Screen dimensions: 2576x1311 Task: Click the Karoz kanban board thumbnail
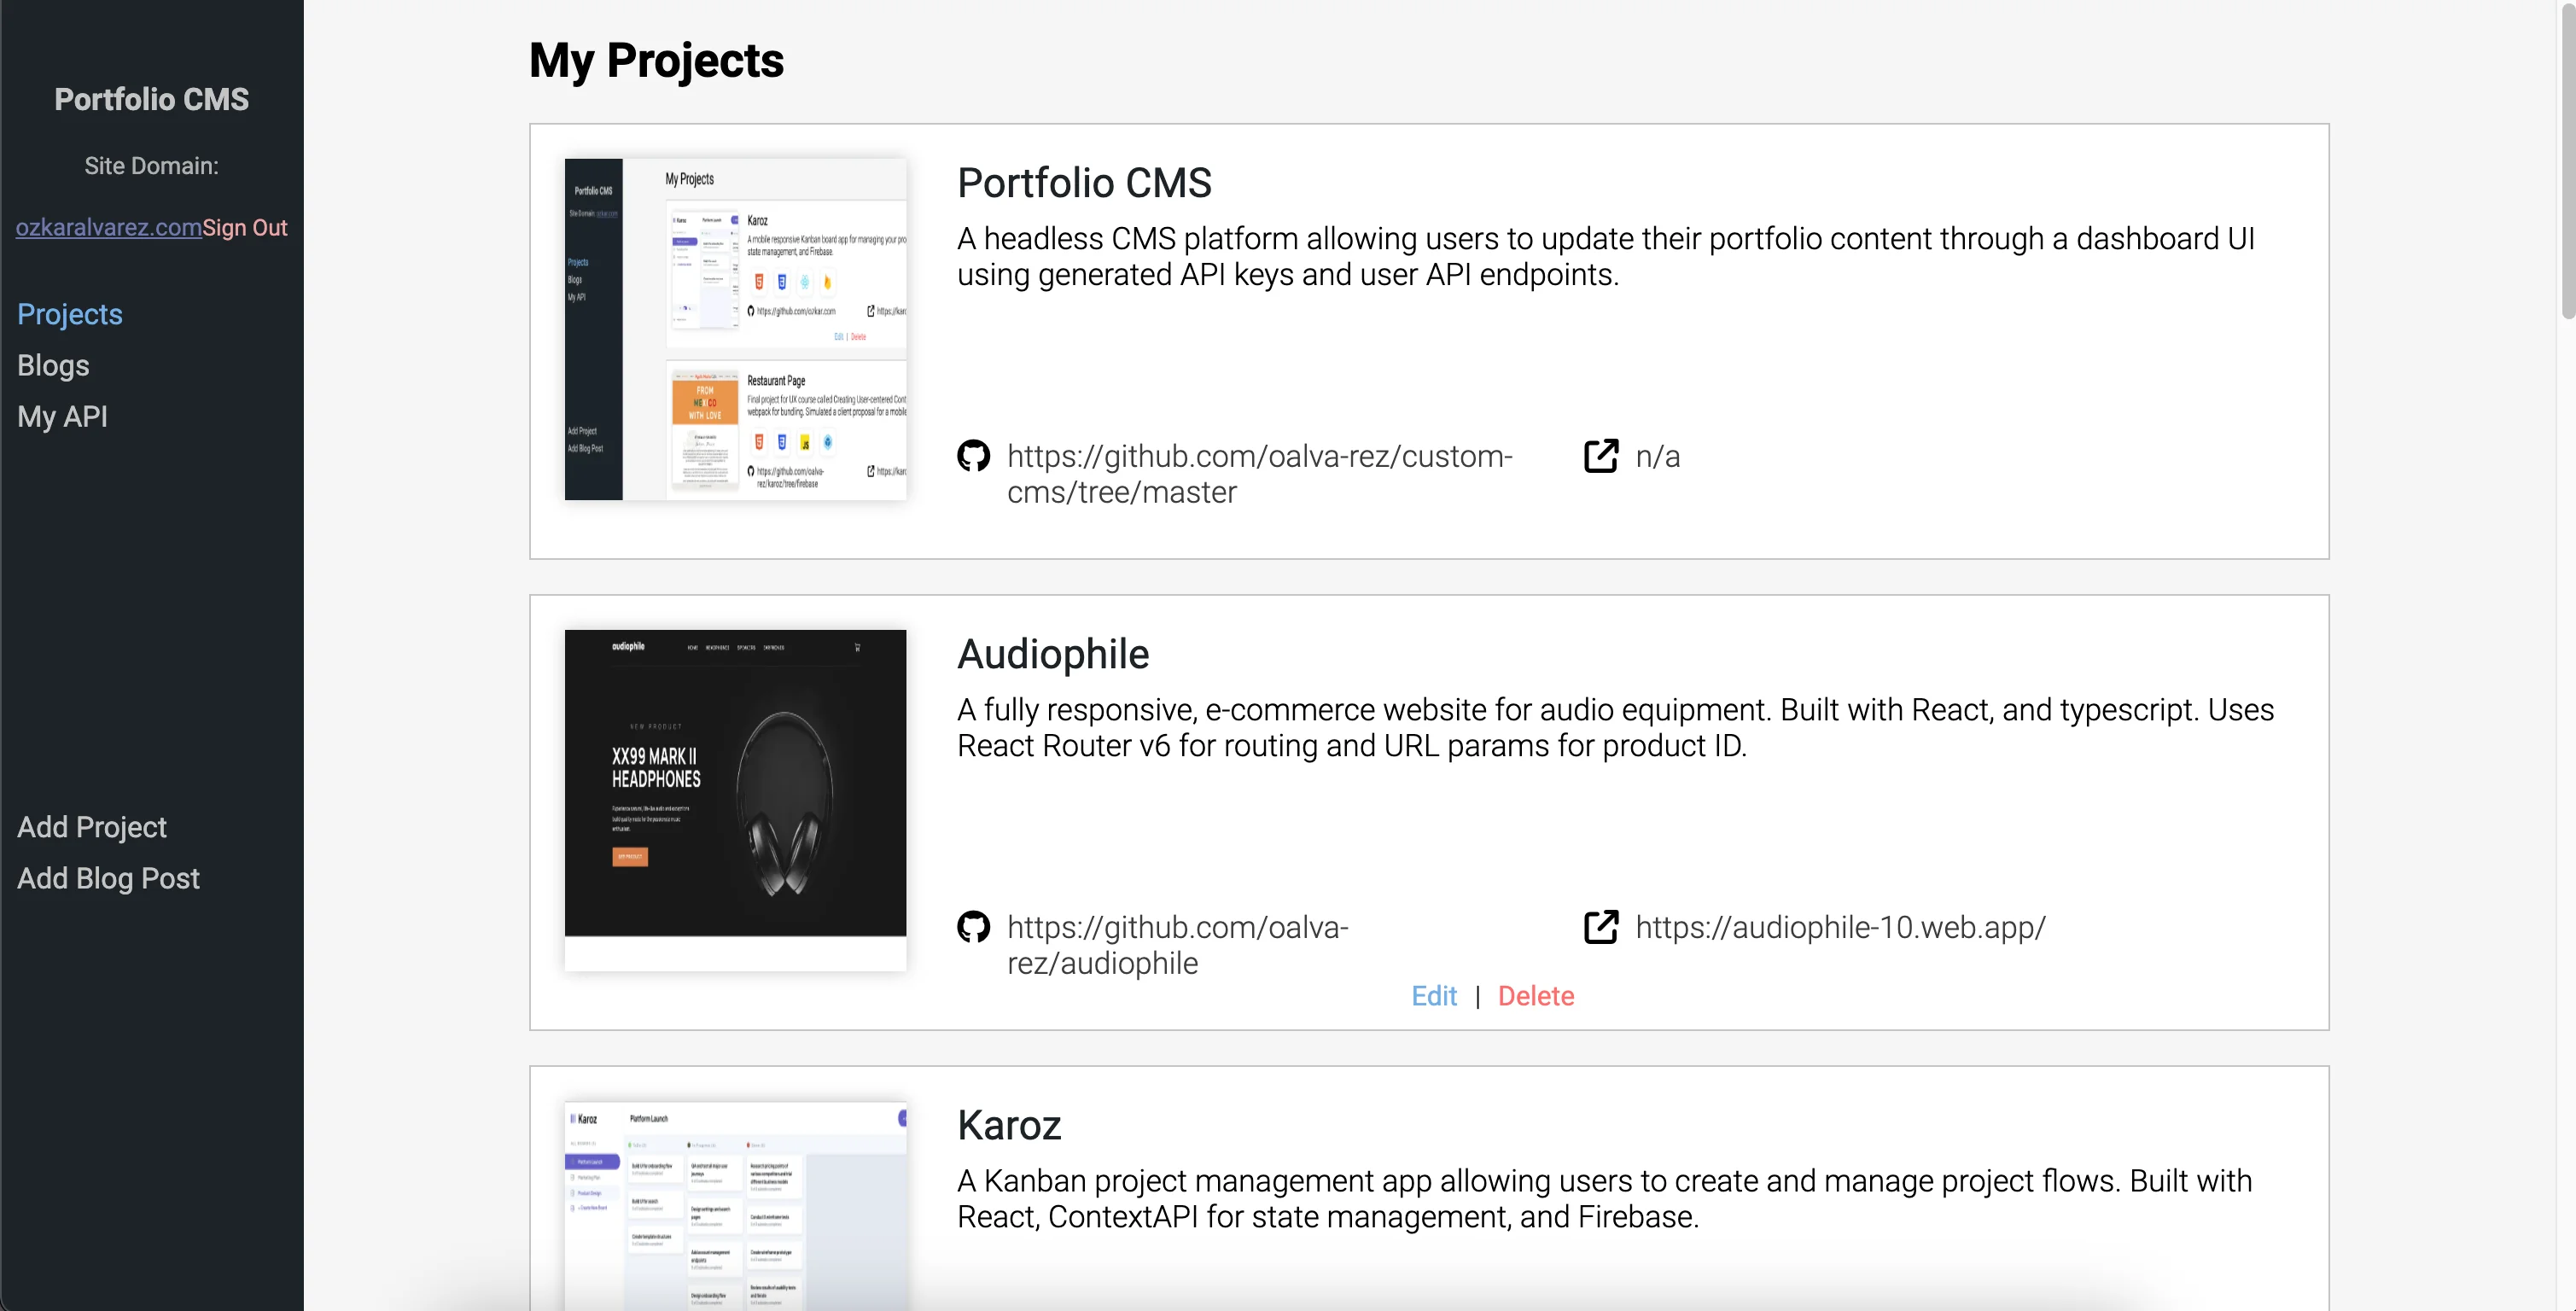point(735,1205)
